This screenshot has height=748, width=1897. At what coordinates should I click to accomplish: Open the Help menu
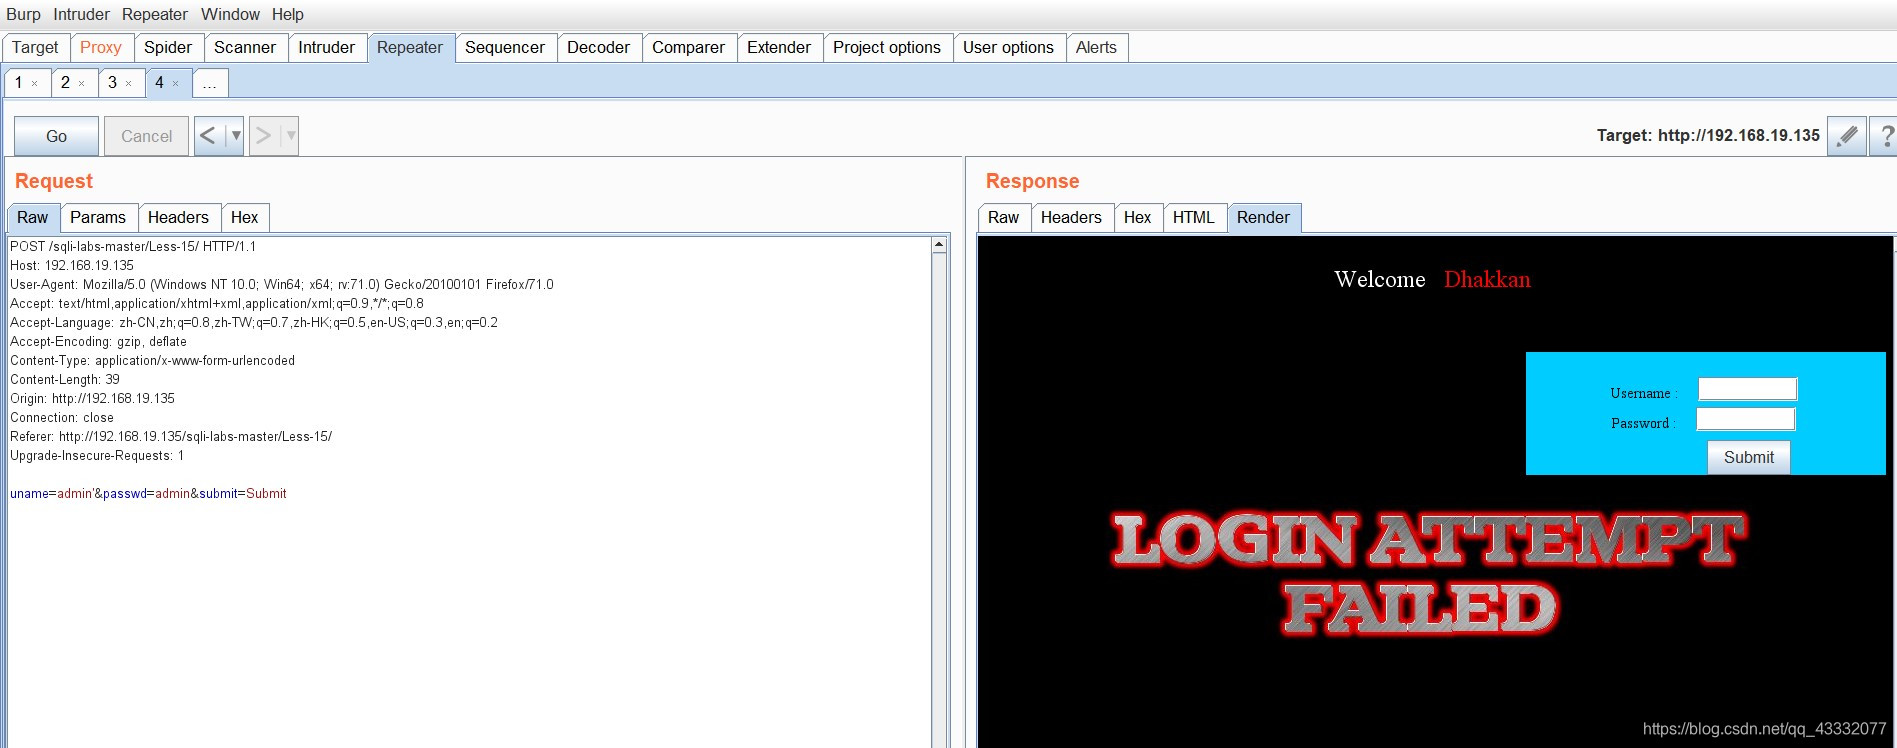[288, 14]
